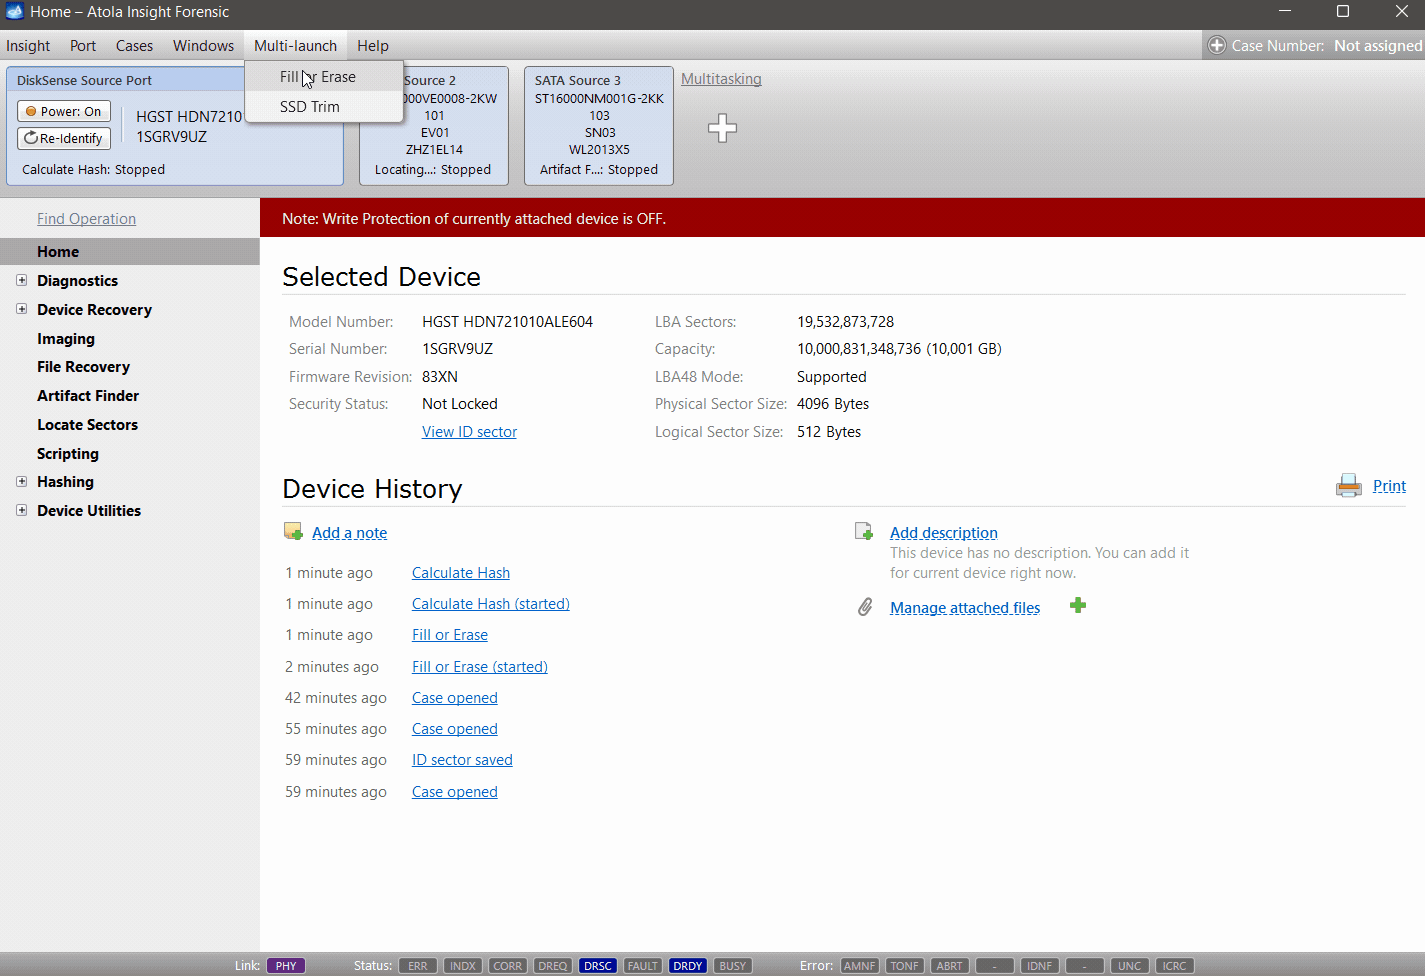Open Case opened entry from 42 minutes ago

pyautogui.click(x=455, y=698)
